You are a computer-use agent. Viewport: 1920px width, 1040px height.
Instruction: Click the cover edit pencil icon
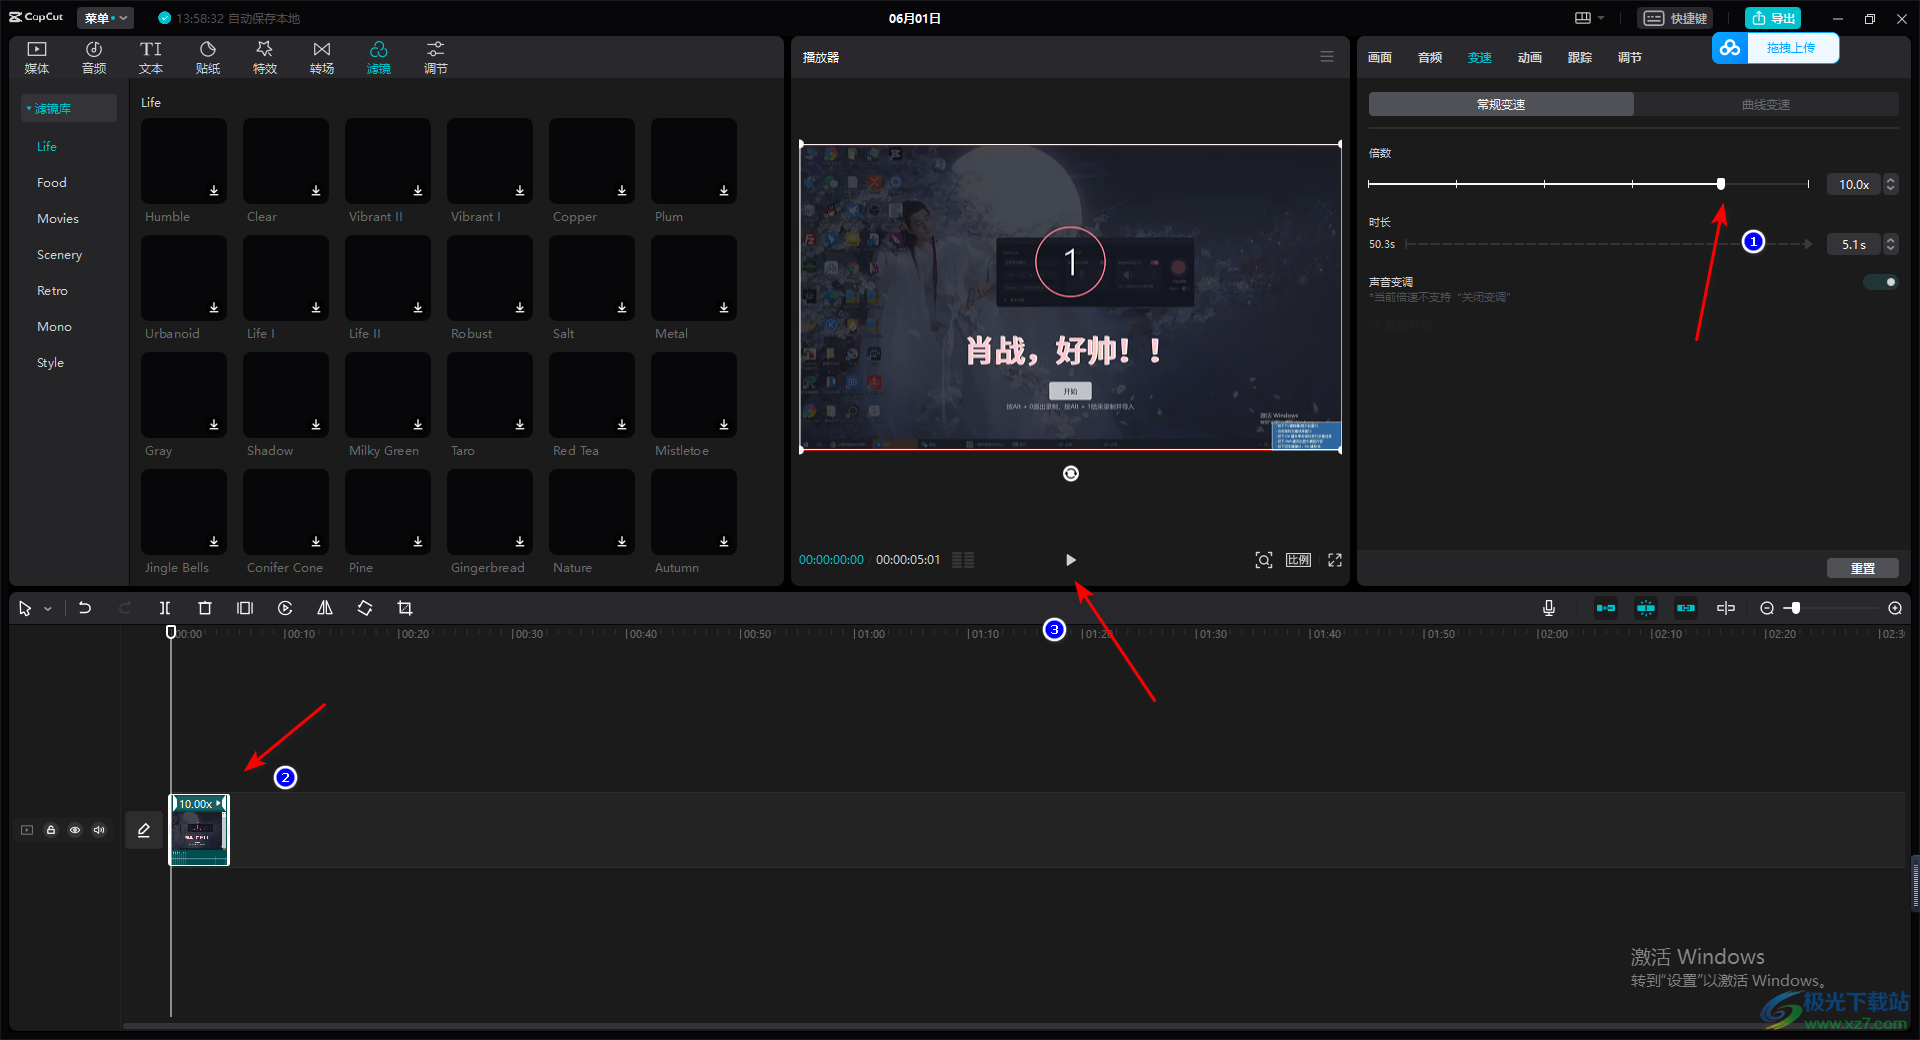tap(144, 830)
